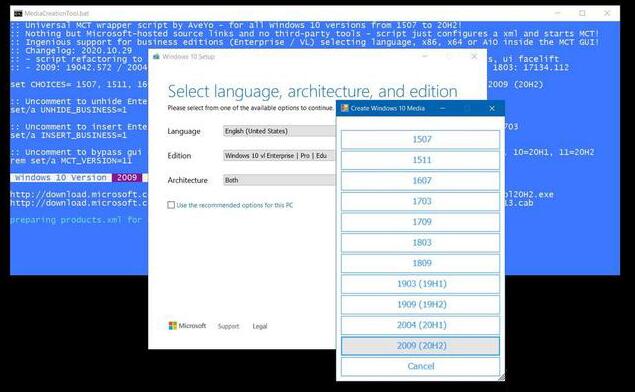This screenshot has width=635, height=392.
Task: Open the Support link in Windows 10 Setup
Action: pyautogui.click(x=228, y=326)
